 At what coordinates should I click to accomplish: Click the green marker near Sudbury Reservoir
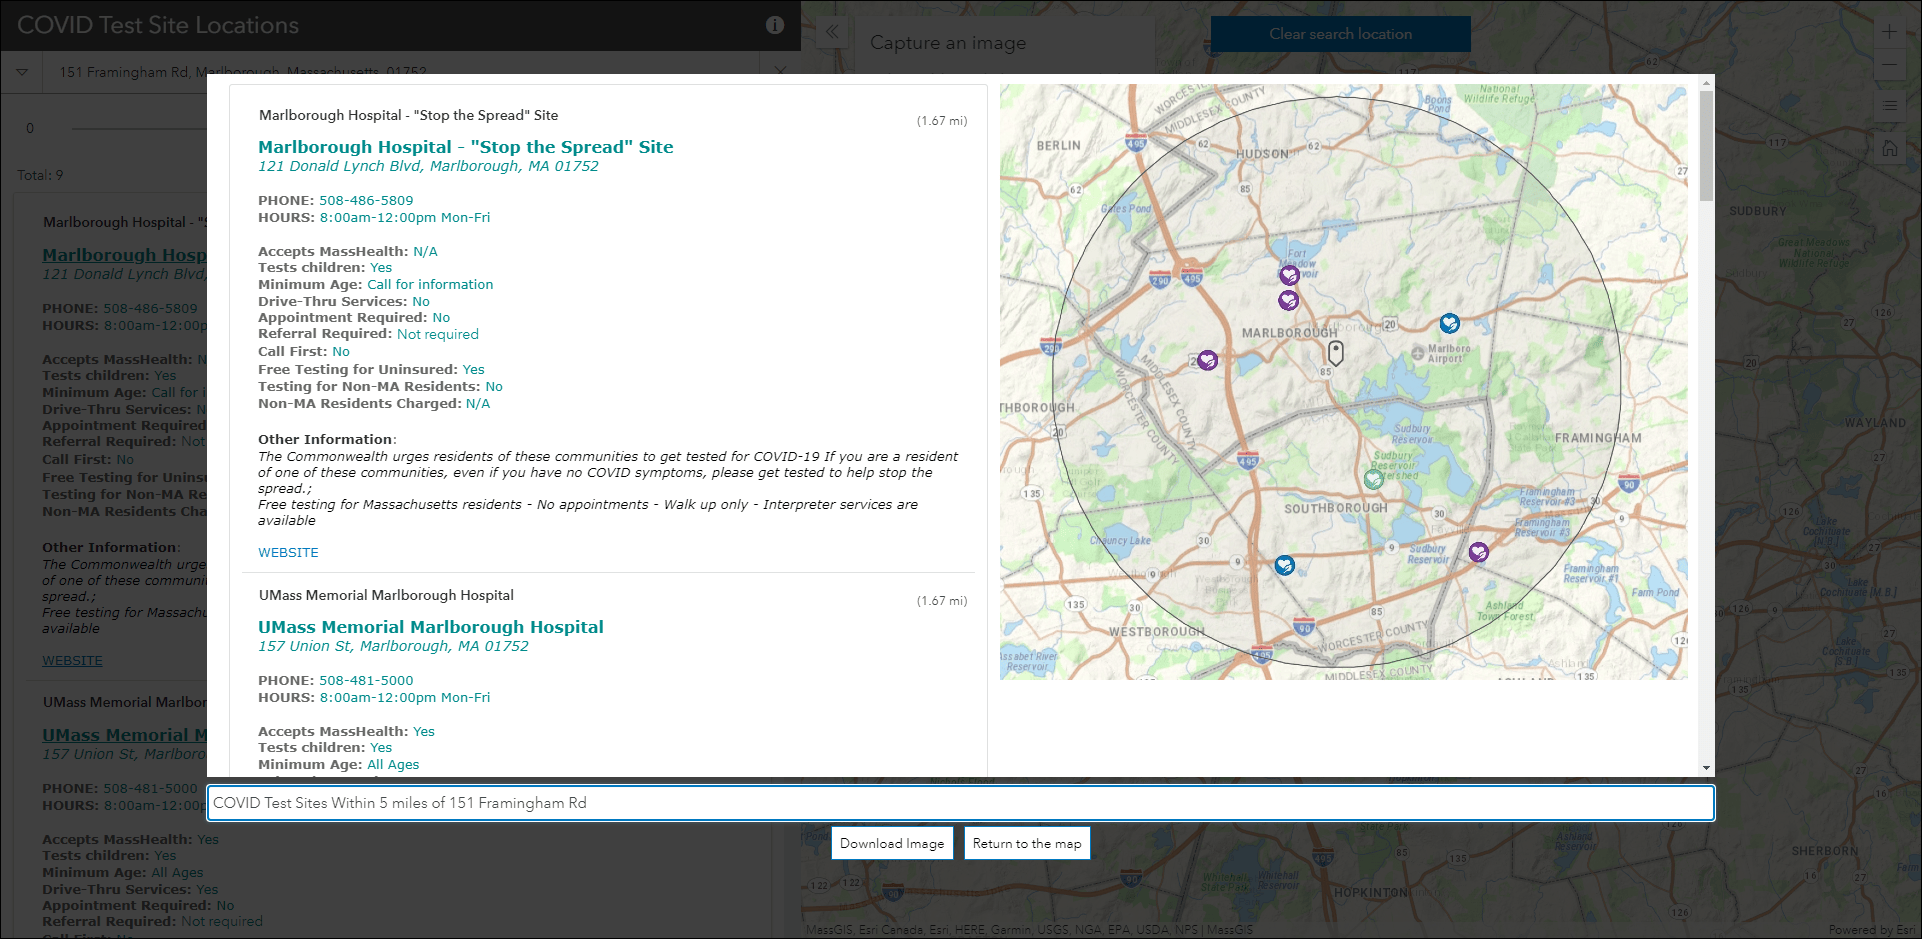(x=1374, y=479)
